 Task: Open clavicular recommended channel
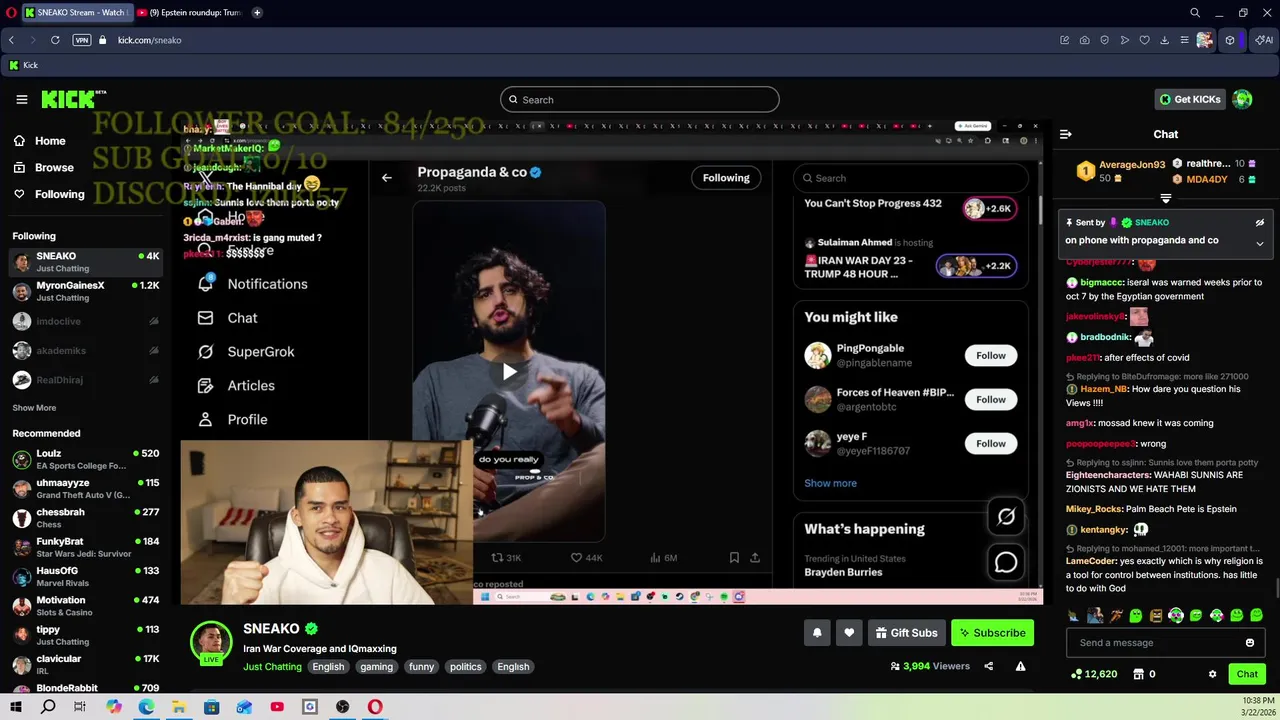coord(86,664)
